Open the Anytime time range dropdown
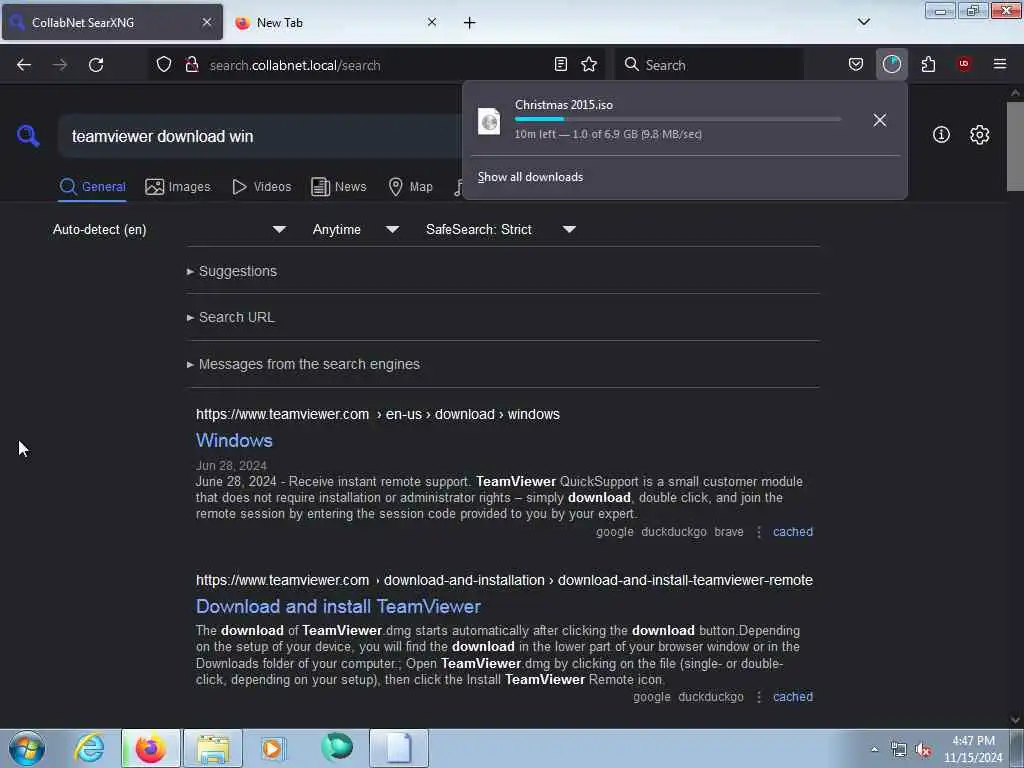Viewport: 1024px width, 768px height. pyautogui.click(x=356, y=229)
